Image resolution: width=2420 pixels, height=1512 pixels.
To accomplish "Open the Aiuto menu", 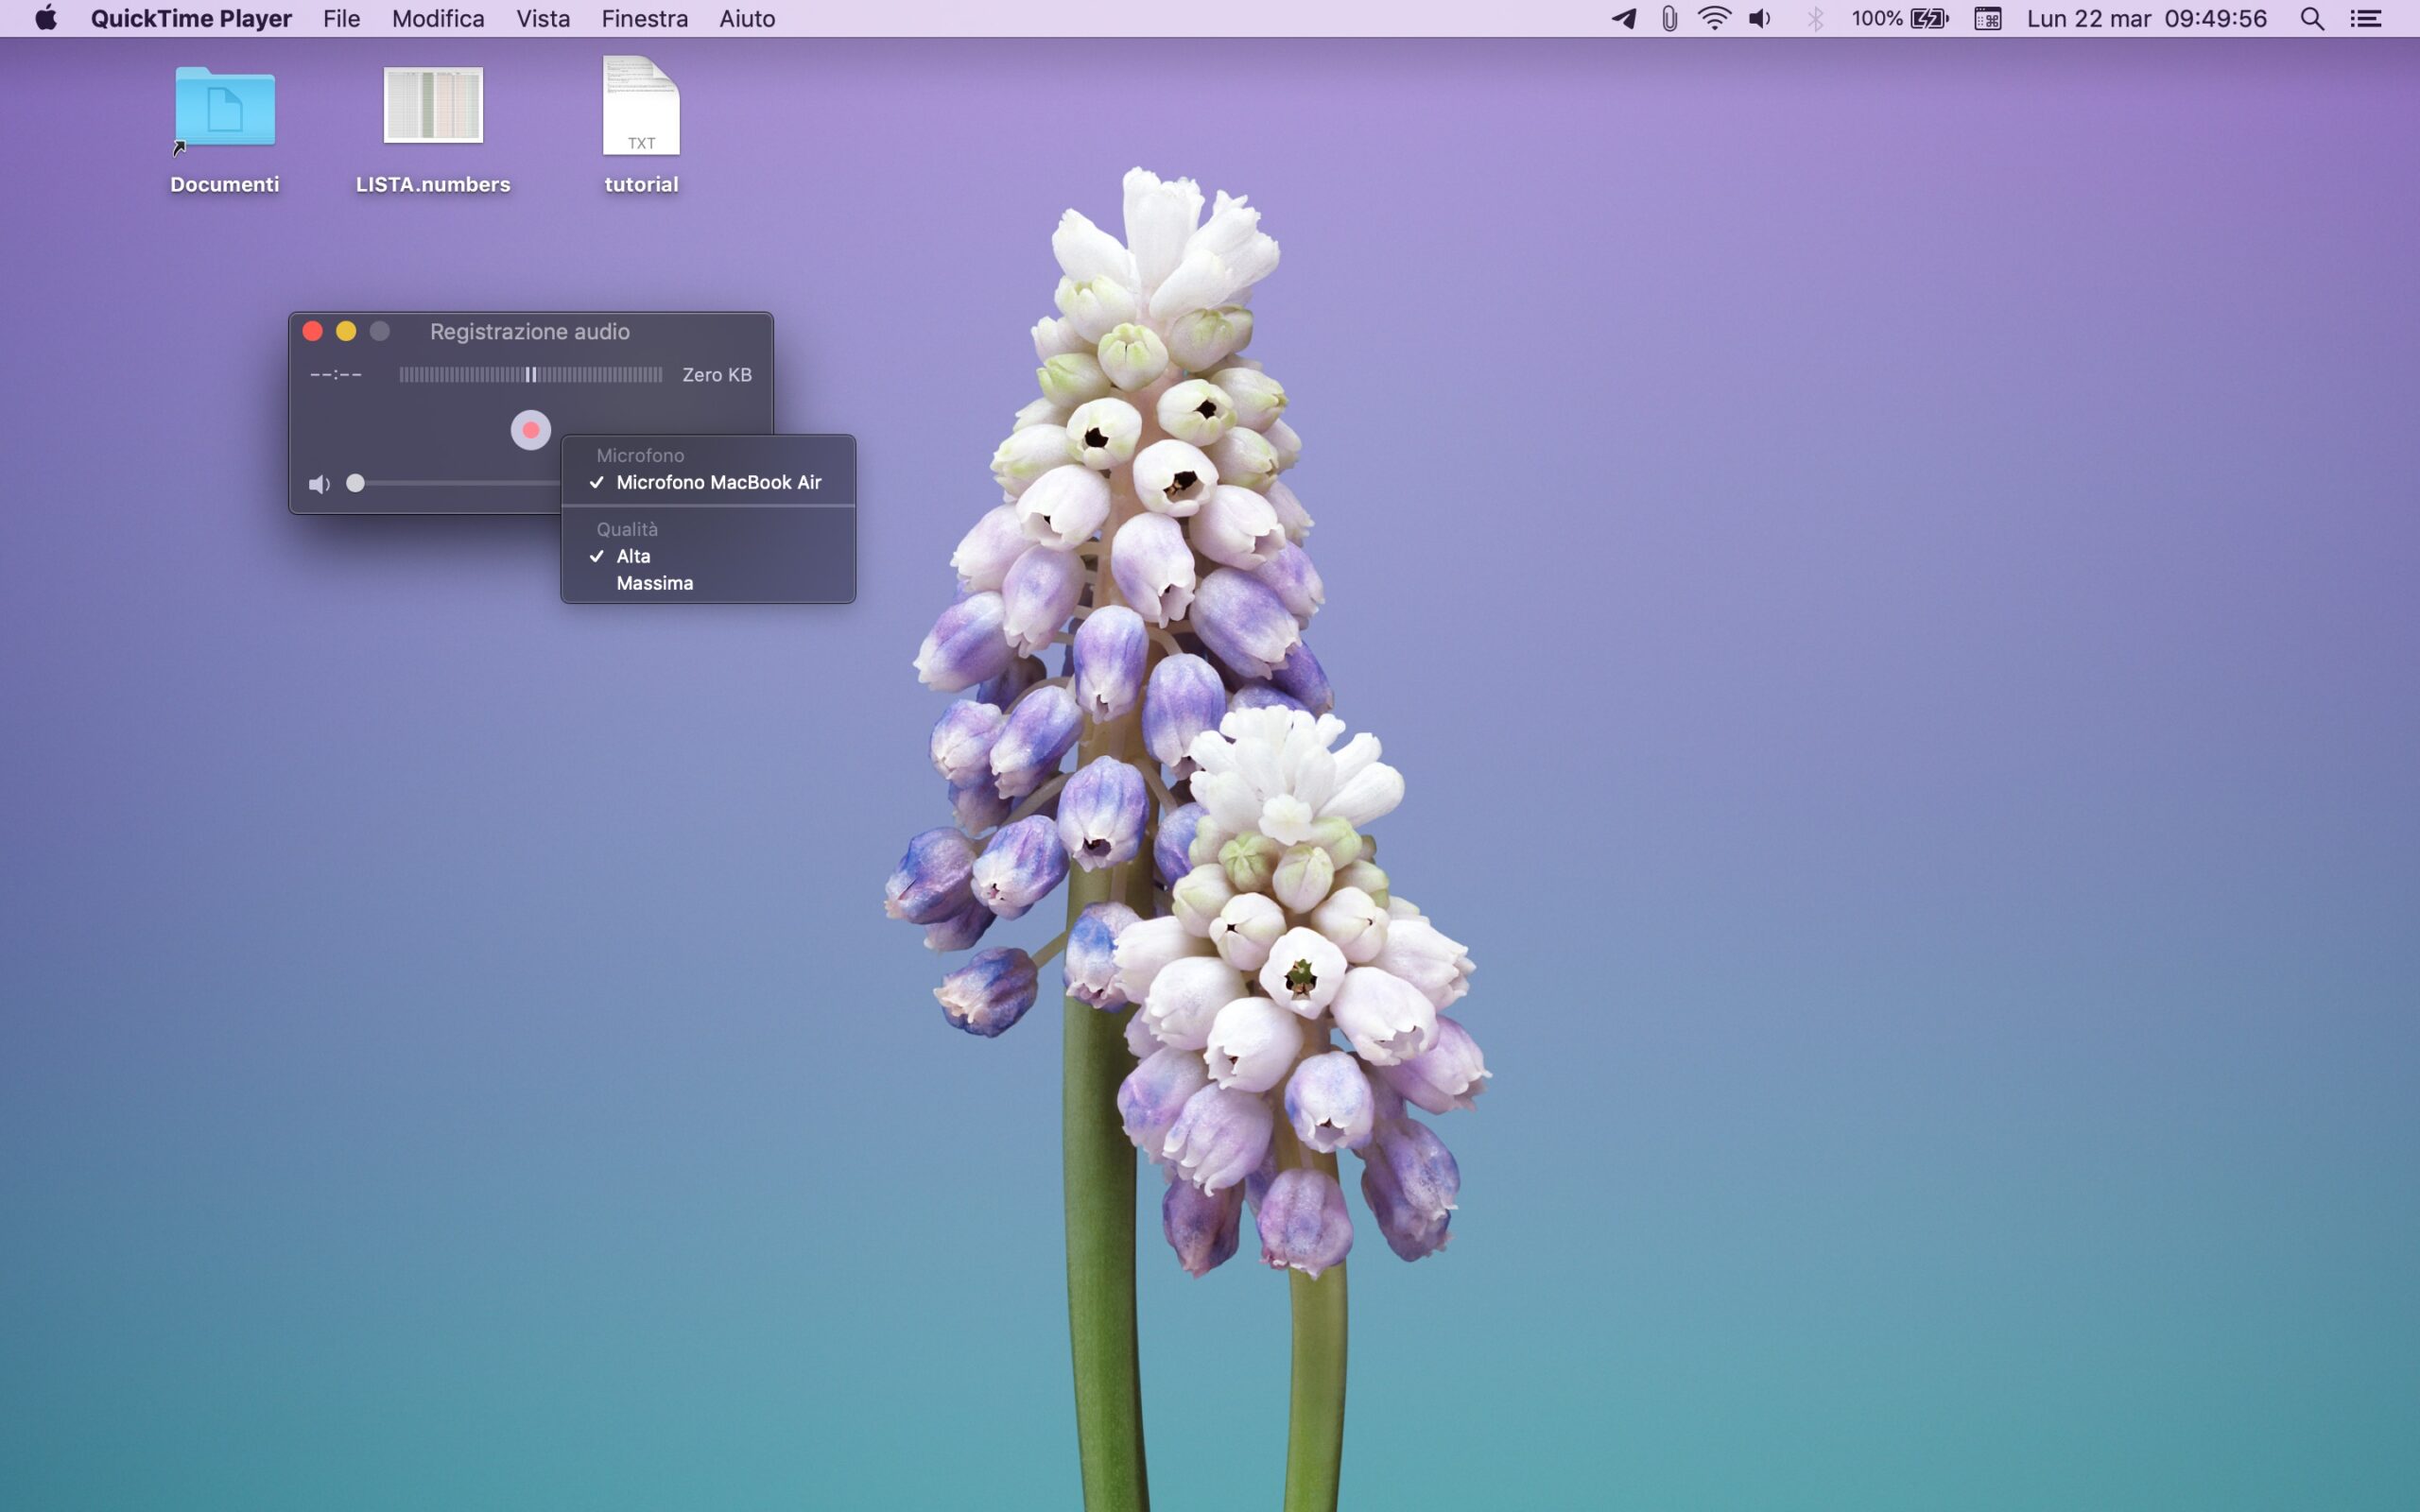I will click(x=747, y=19).
